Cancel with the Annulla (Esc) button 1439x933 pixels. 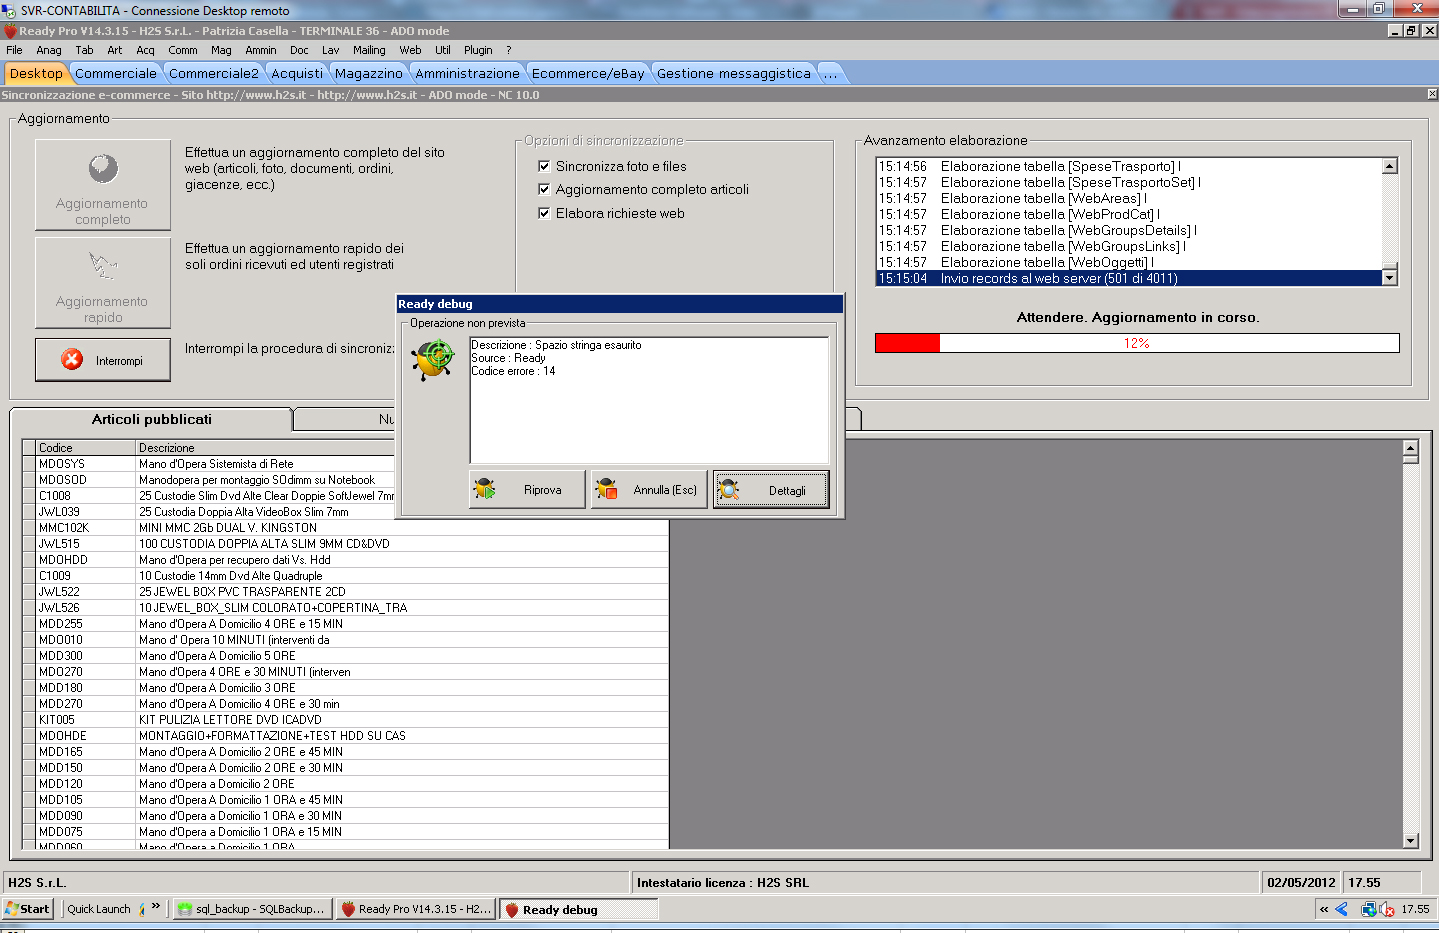(649, 490)
